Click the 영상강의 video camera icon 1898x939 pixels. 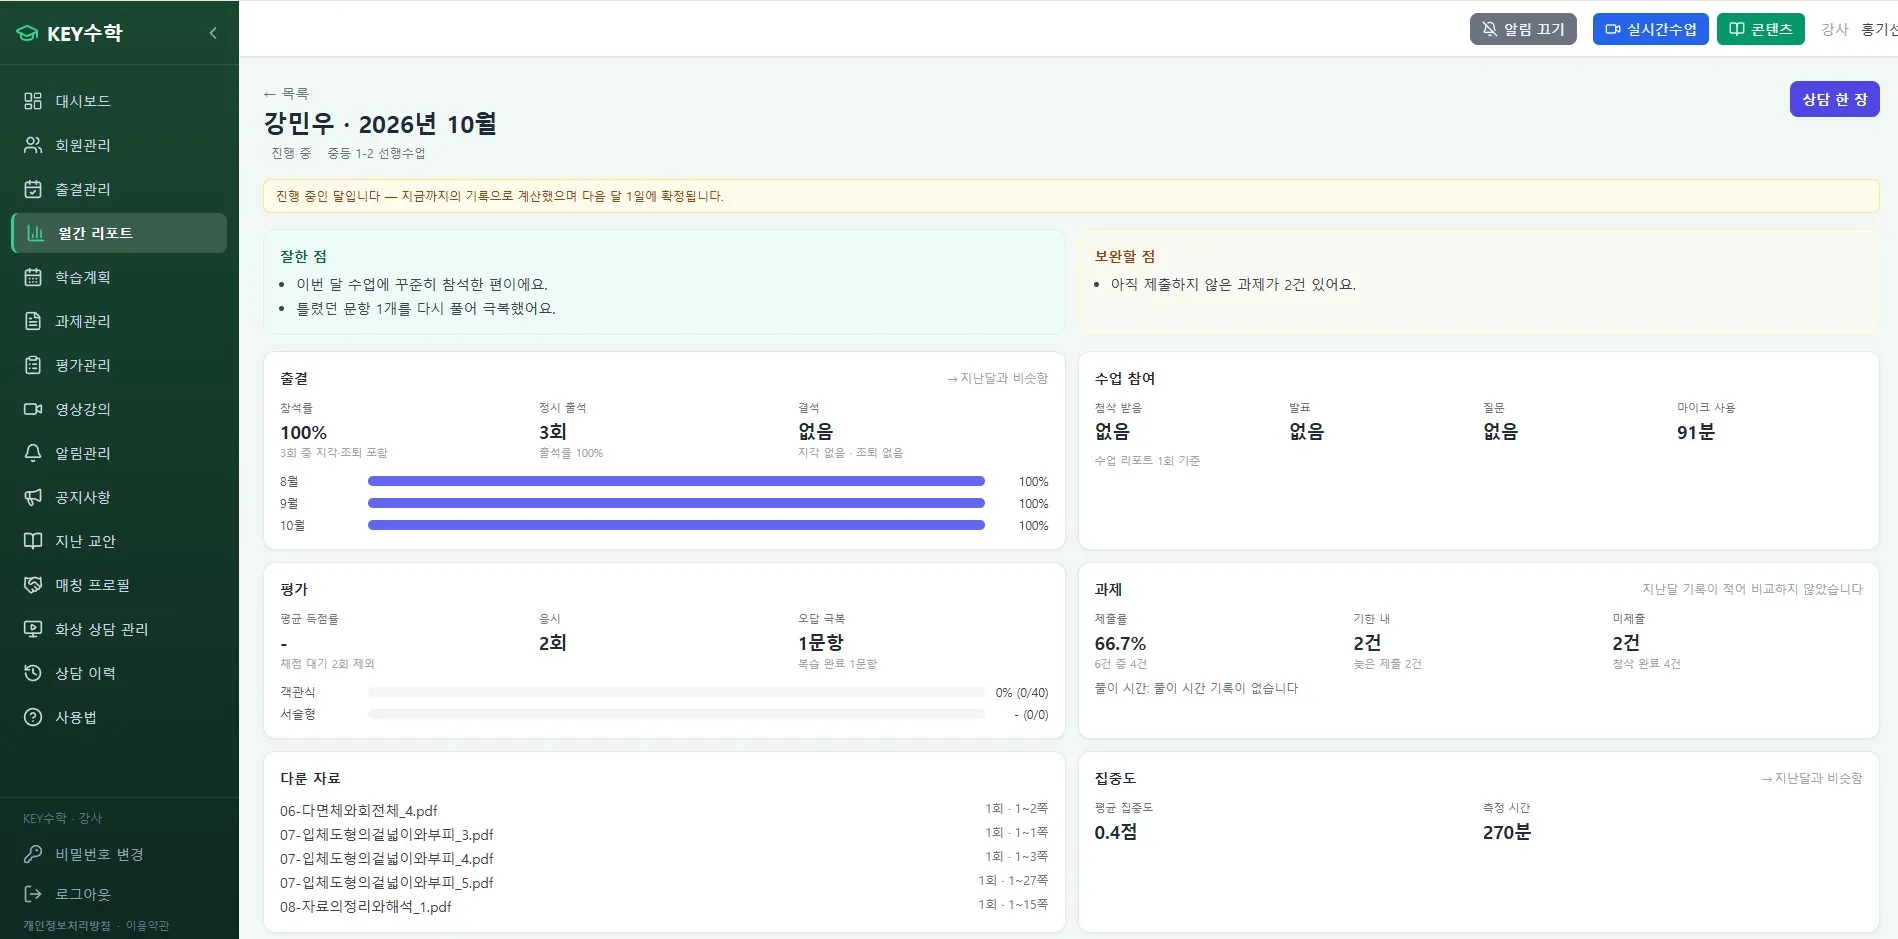click(x=33, y=409)
